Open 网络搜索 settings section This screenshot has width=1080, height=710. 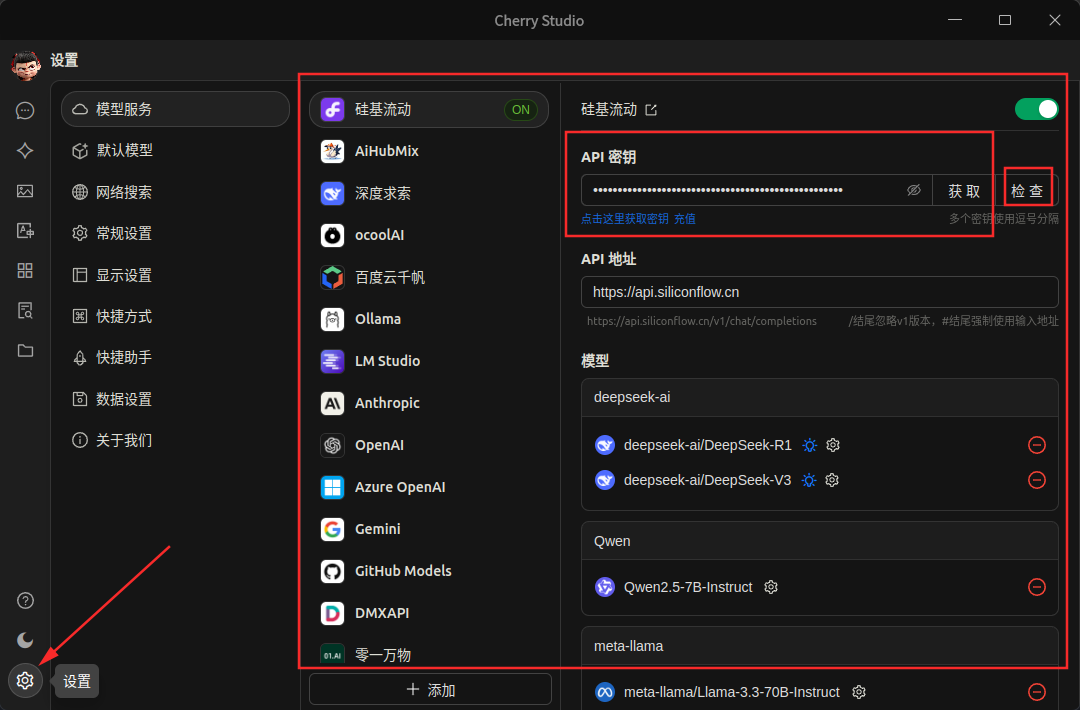click(175, 191)
